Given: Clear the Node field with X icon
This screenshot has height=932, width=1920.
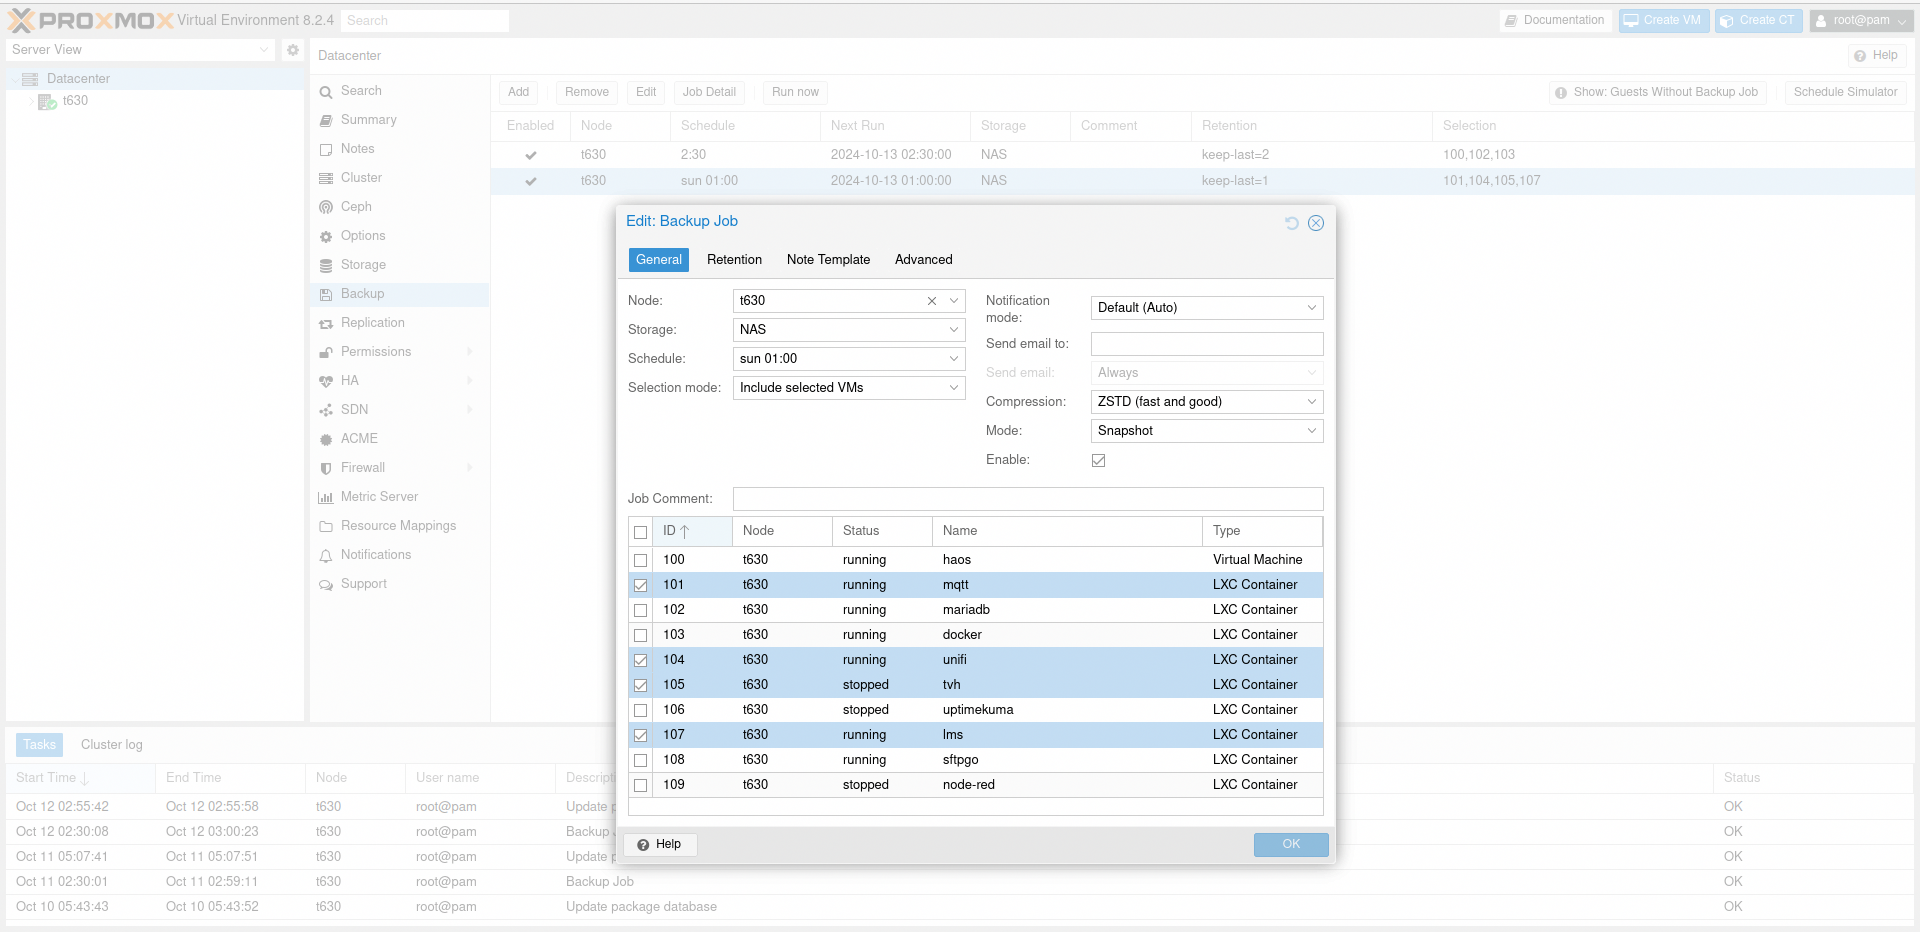Looking at the screenshot, I should point(931,301).
